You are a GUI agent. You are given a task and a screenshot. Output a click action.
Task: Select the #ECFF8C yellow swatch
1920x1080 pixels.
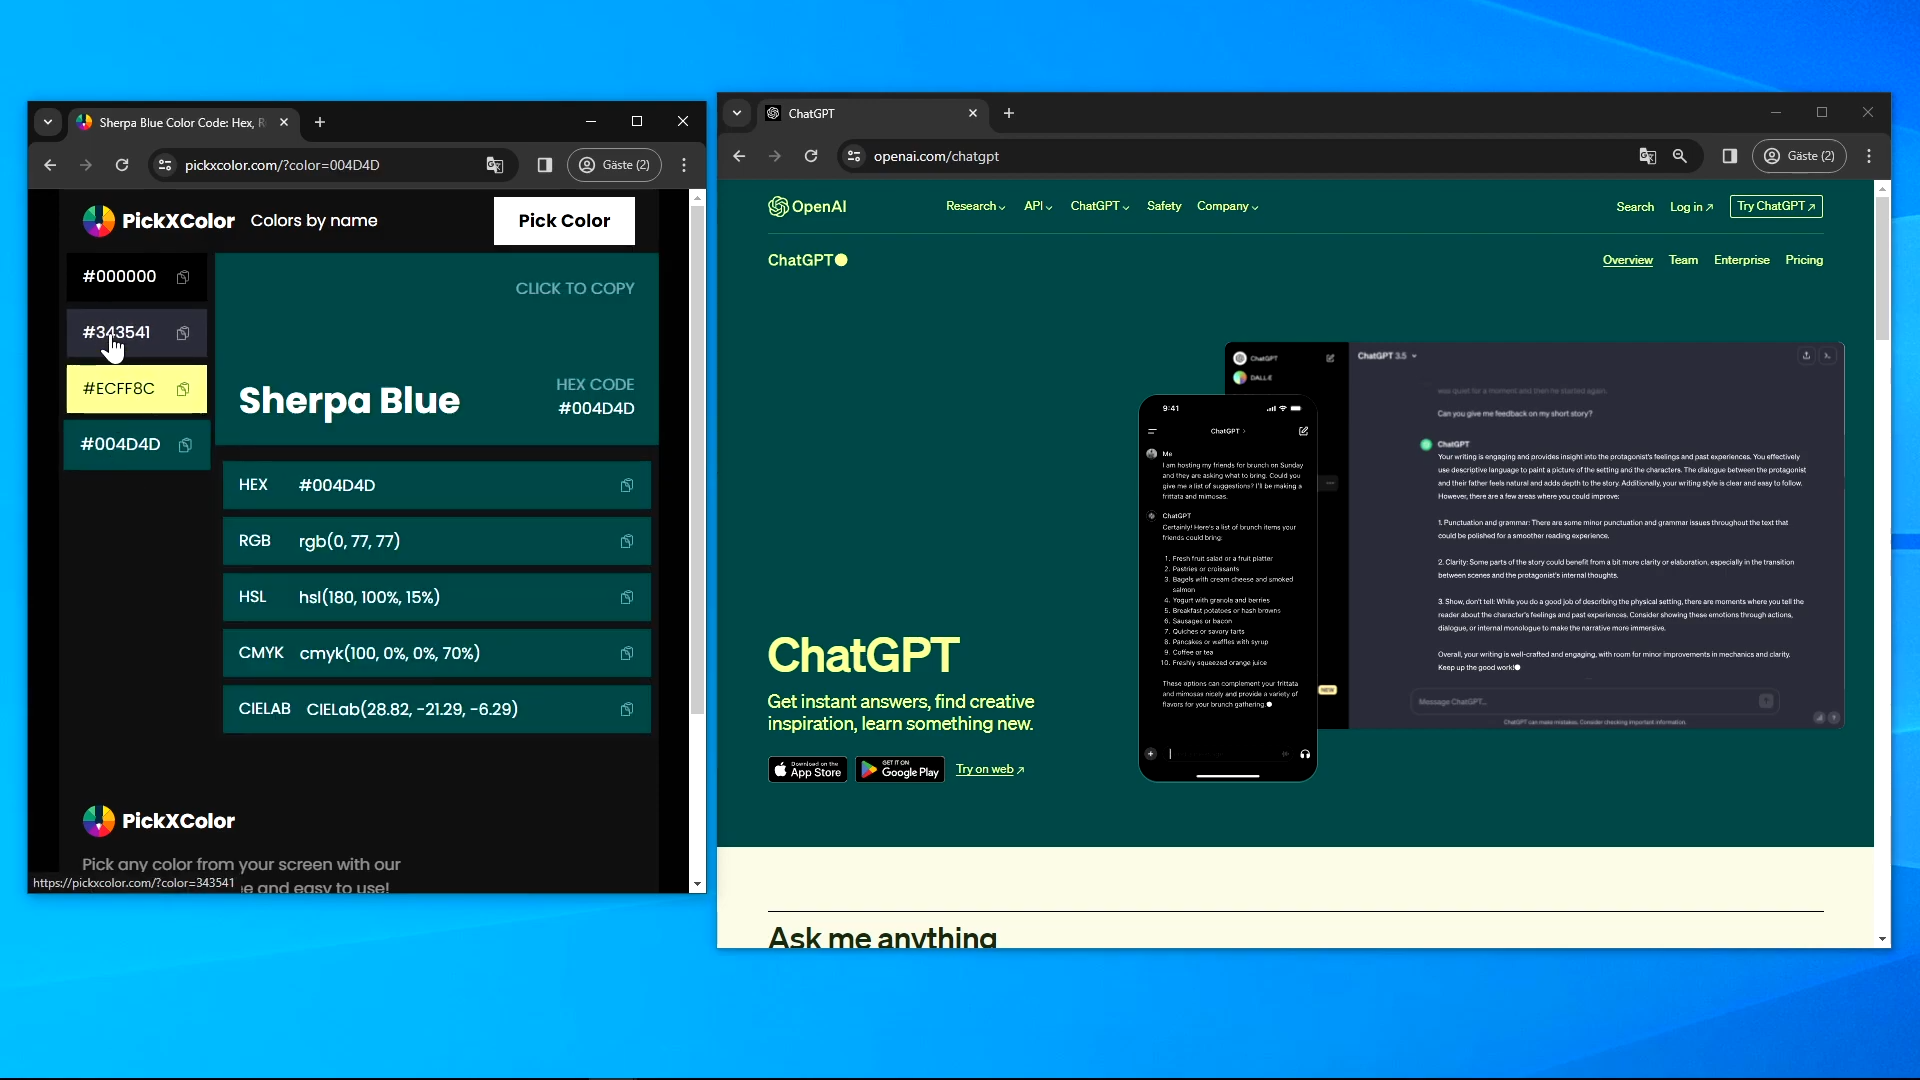tap(136, 389)
